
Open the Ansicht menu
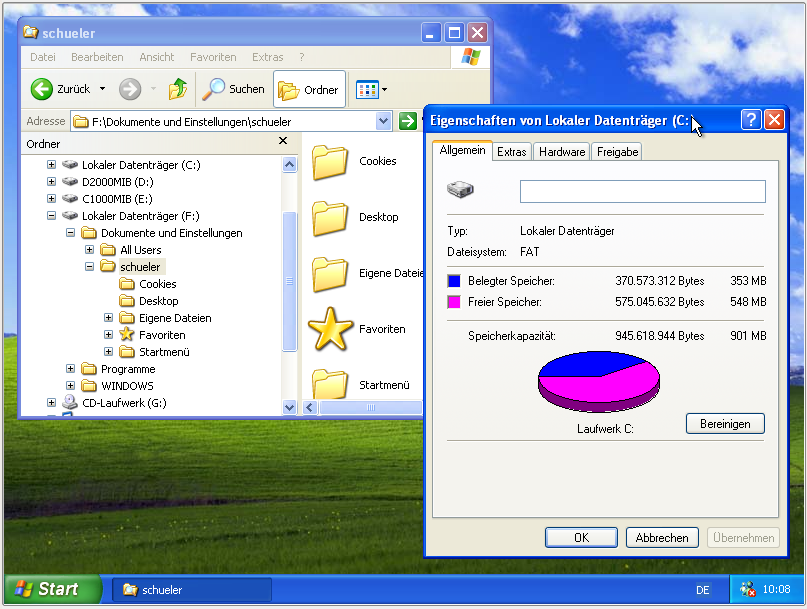(157, 57)
